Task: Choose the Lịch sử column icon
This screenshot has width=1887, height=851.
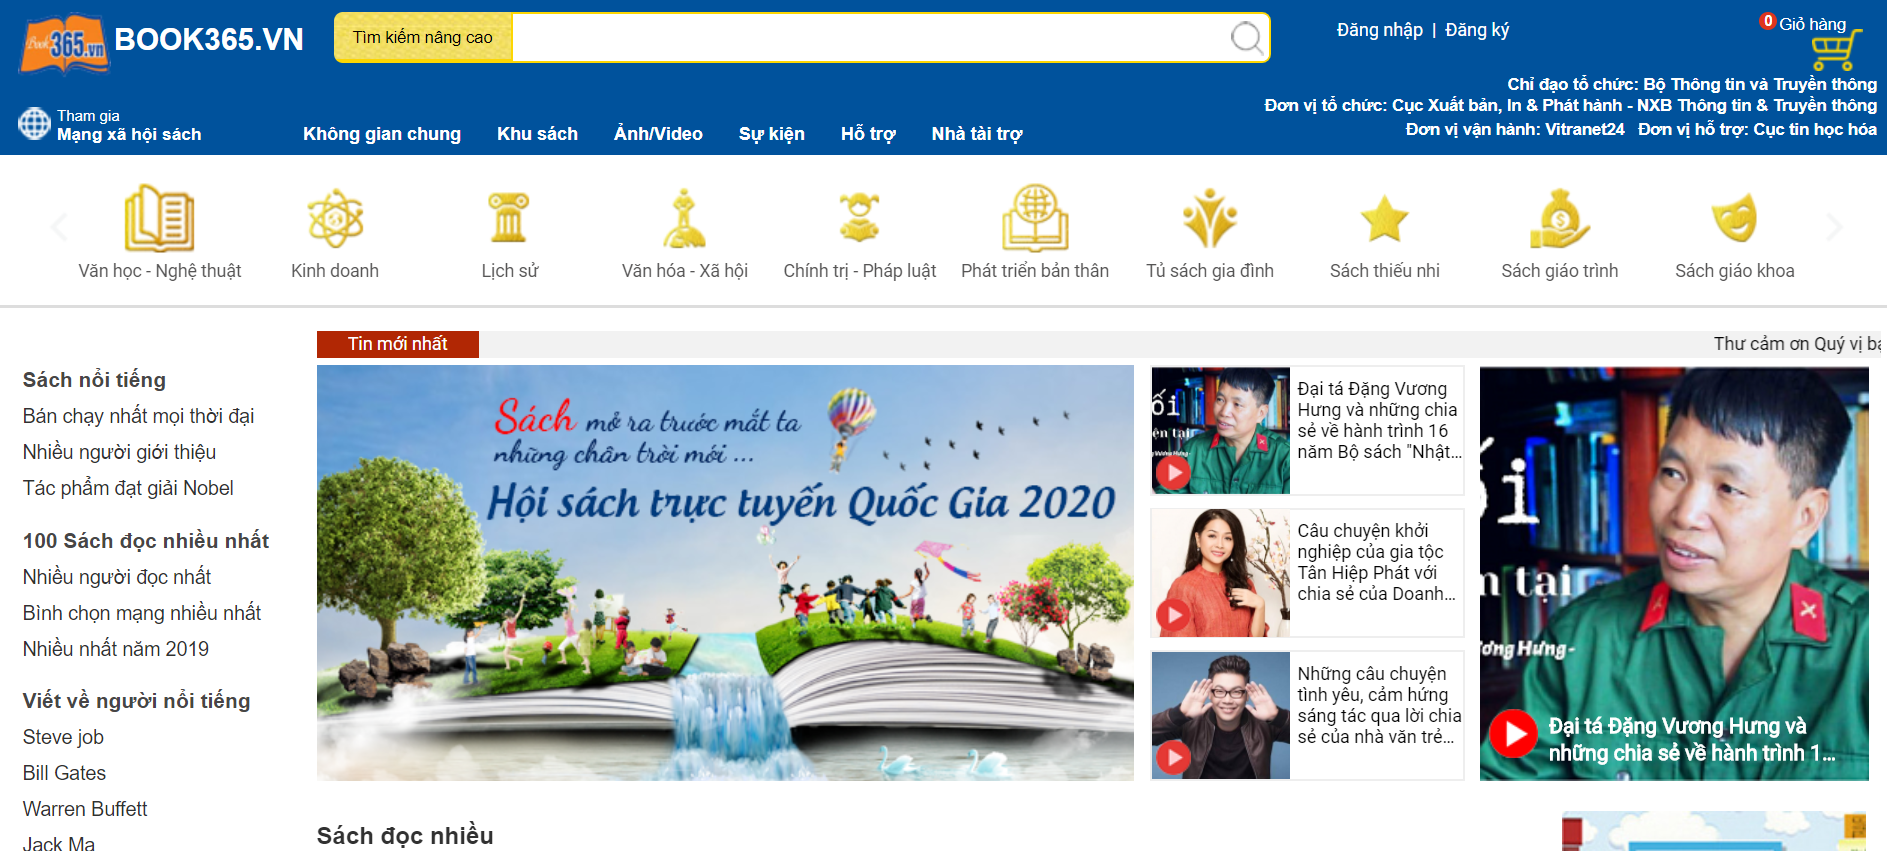Action: coord(509,218)
